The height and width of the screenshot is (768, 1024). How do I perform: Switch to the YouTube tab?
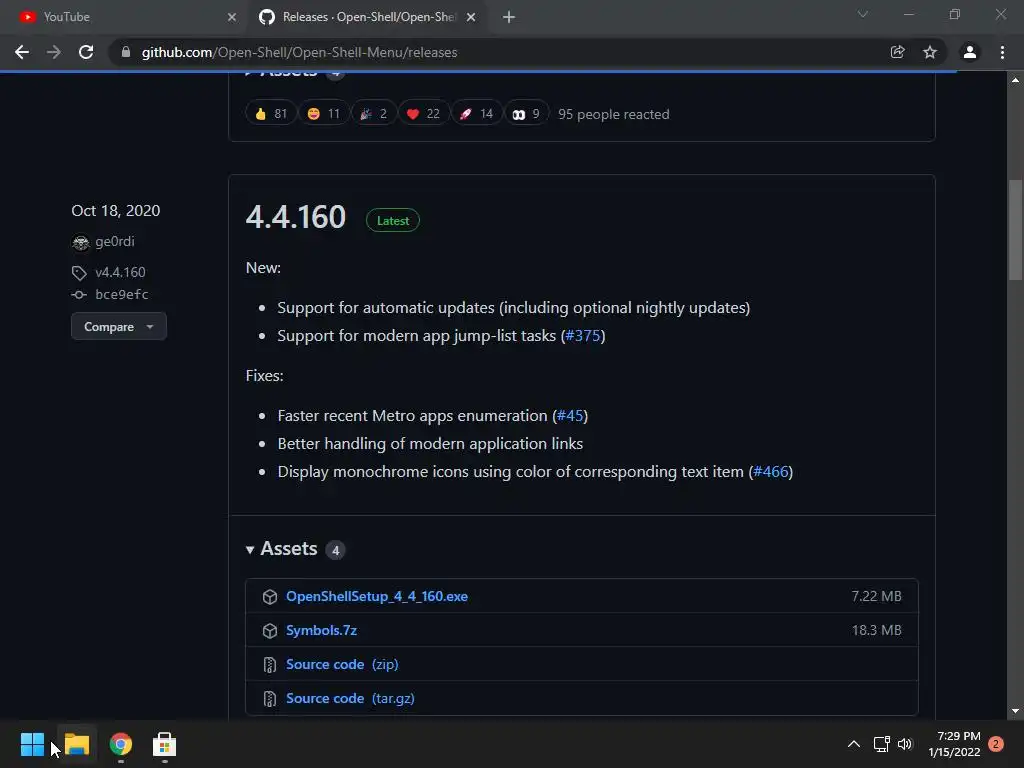click(x=124, y=17)
